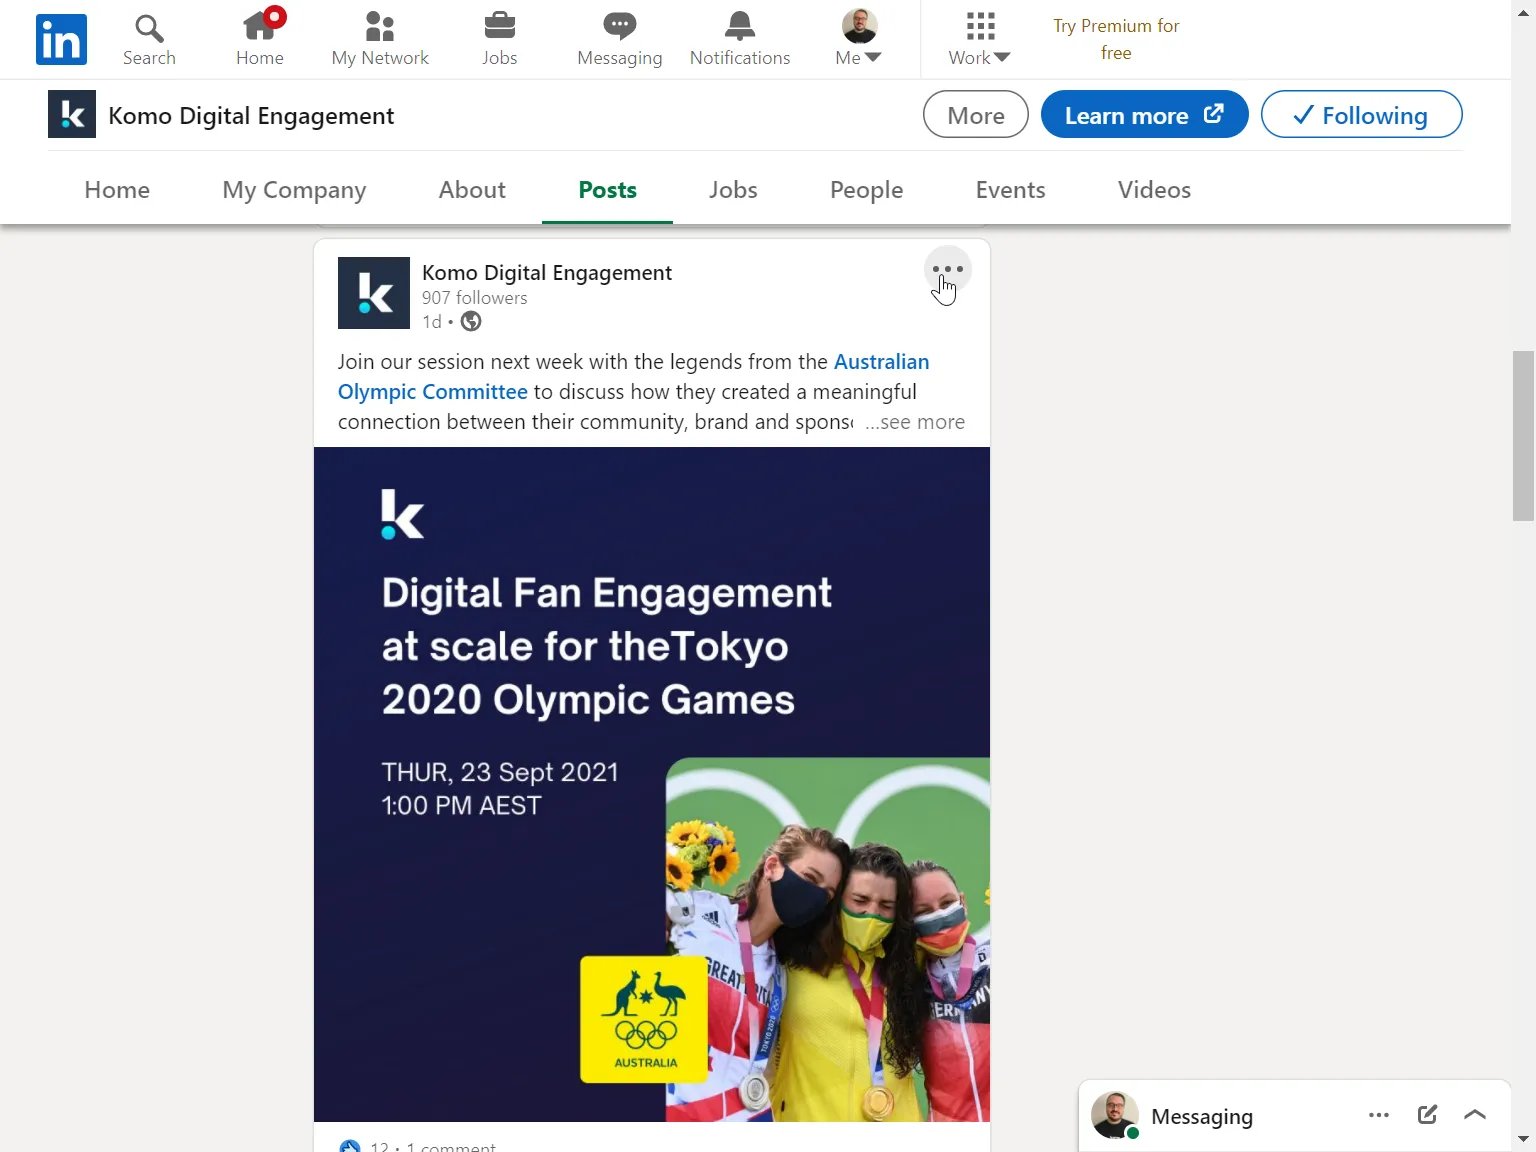
Task: Click the LinkedIn logo icon
Action: 61,39
